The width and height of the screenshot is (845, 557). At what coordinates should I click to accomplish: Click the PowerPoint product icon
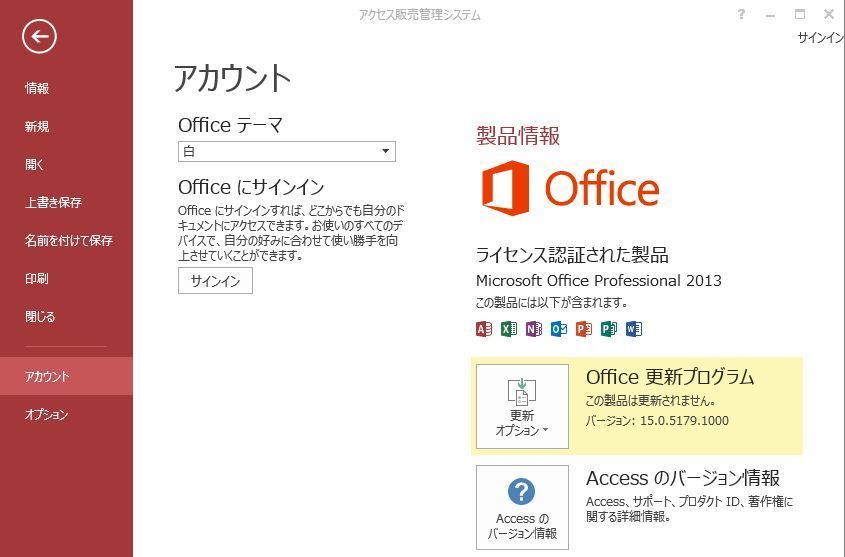pyautogui.click(x=584, y=329)
